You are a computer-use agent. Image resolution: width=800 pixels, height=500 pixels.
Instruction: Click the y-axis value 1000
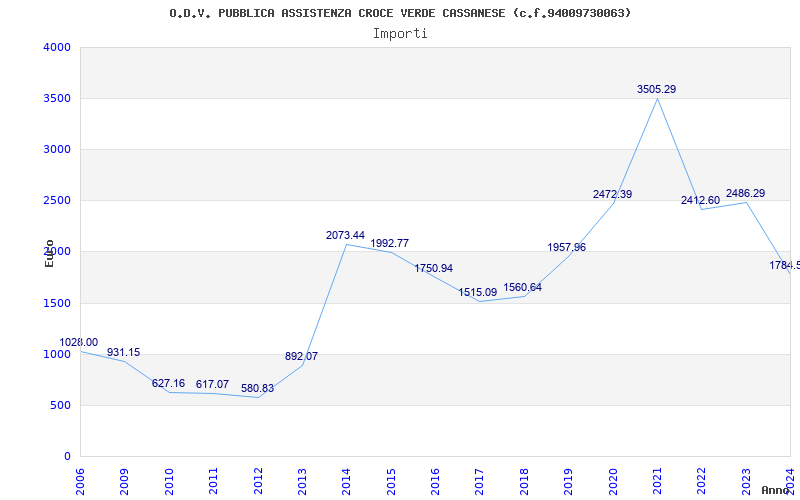click(x=57, y=355)
